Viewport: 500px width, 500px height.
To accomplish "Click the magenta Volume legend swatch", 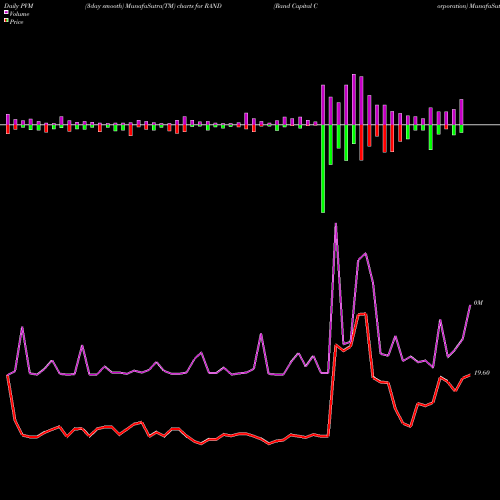I will [x=6, y=12].
